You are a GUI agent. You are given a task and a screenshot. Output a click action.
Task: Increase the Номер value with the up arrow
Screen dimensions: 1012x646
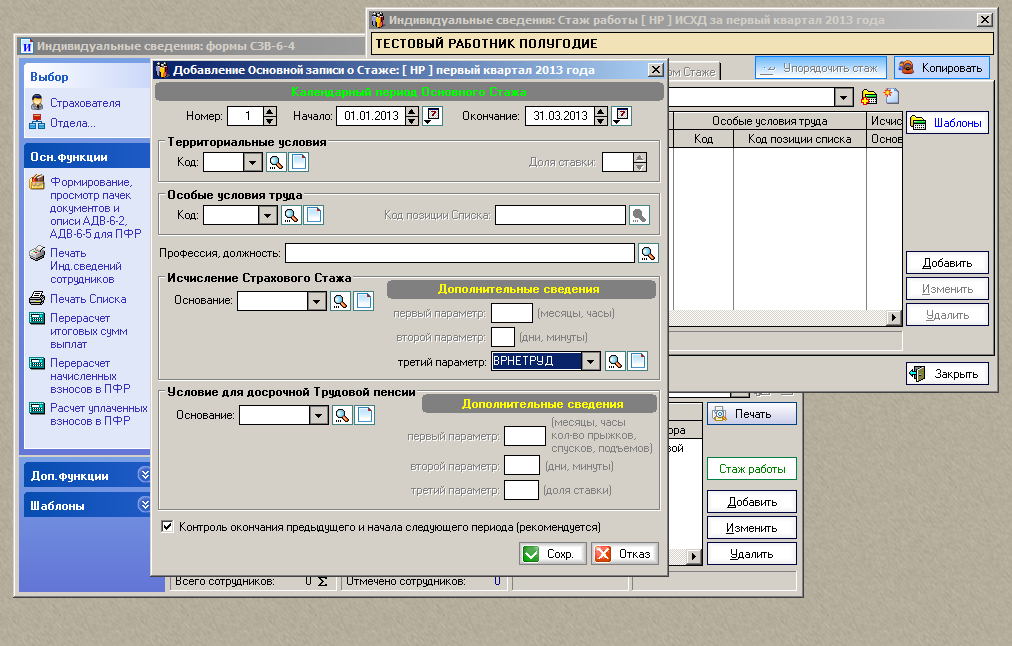click(x=269, y=111)
